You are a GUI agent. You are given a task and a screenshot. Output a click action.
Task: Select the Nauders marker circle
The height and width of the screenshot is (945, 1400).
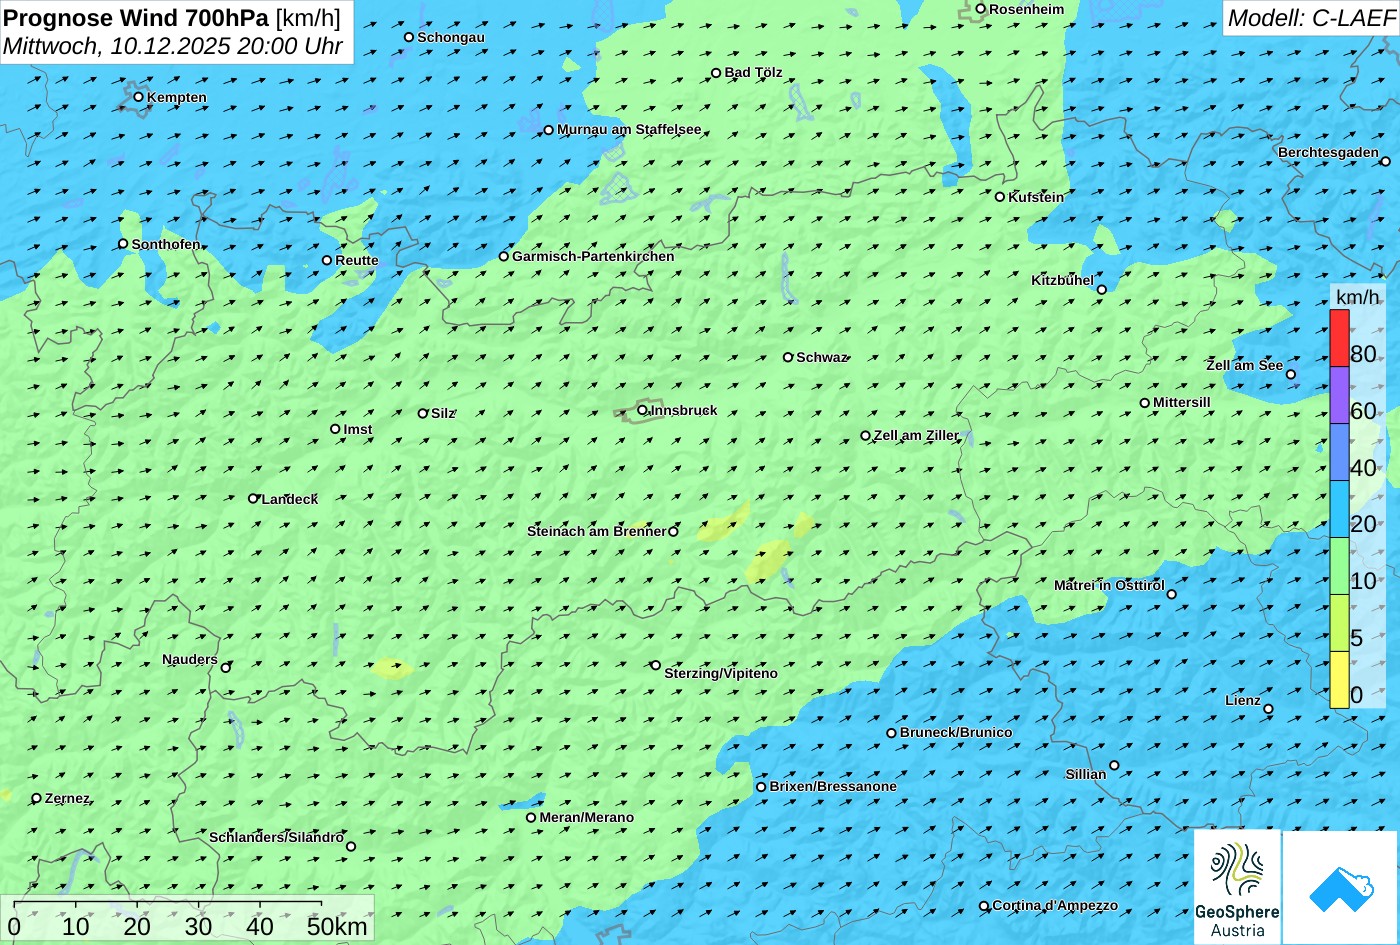pyautogui.click(x=226, y=668)
